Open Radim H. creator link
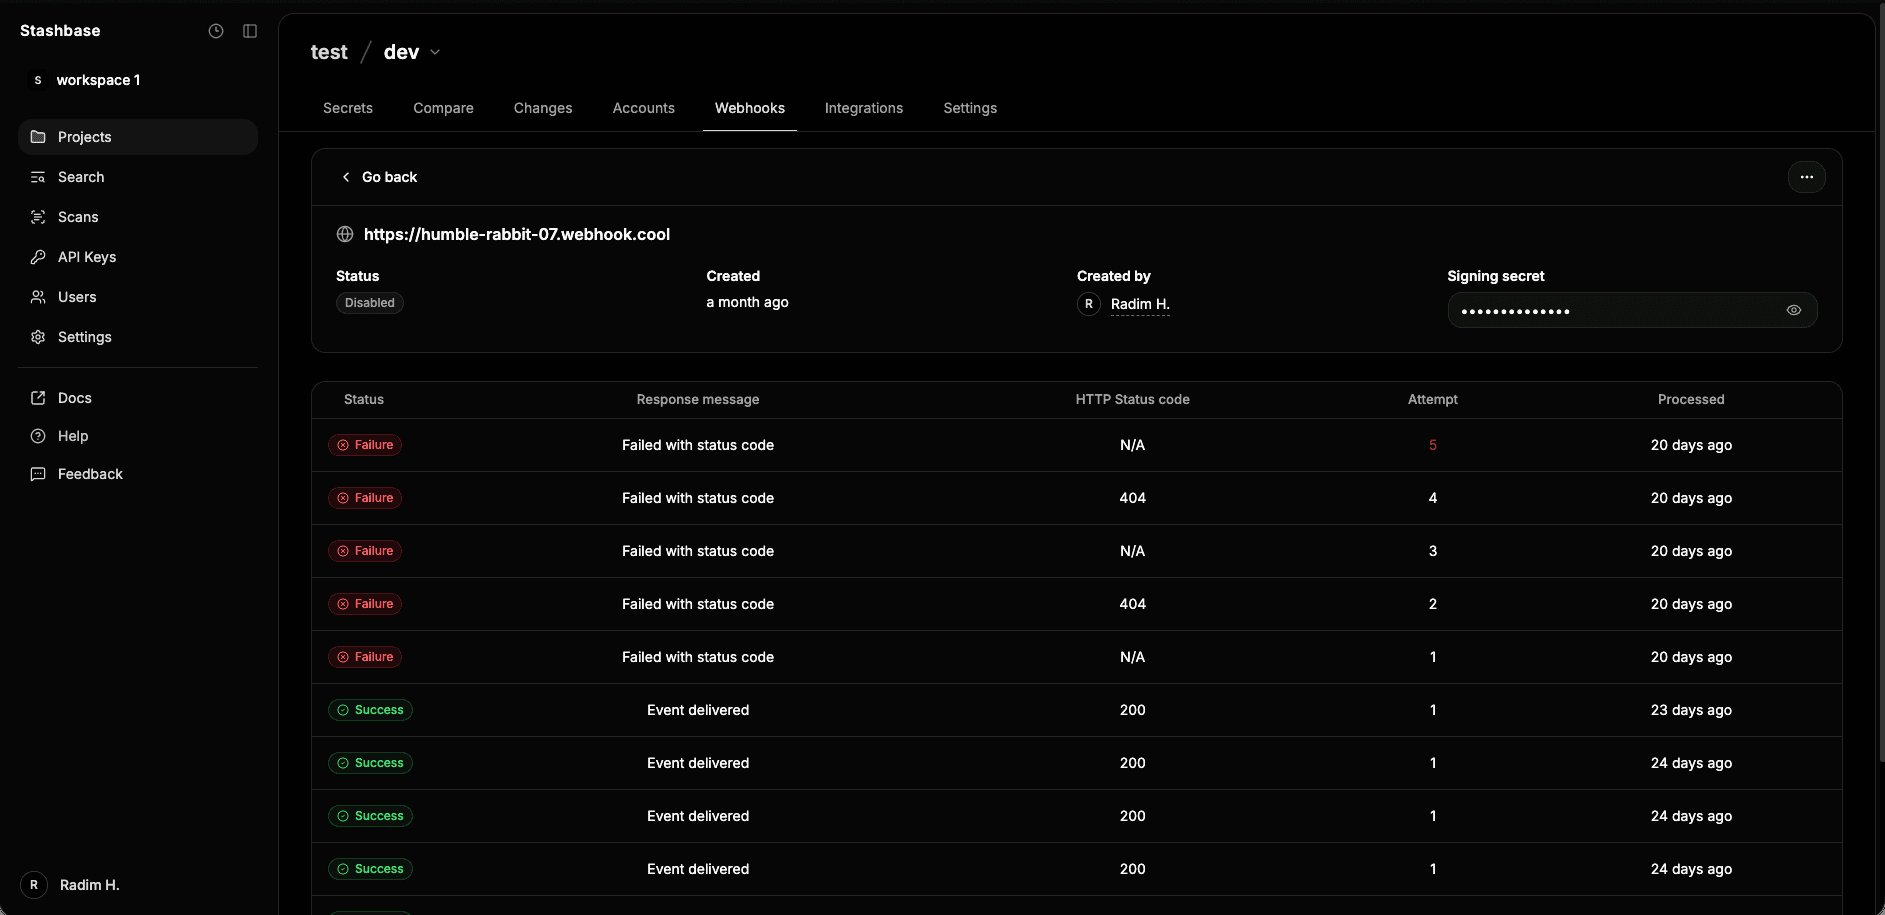 pos(1140,304)
